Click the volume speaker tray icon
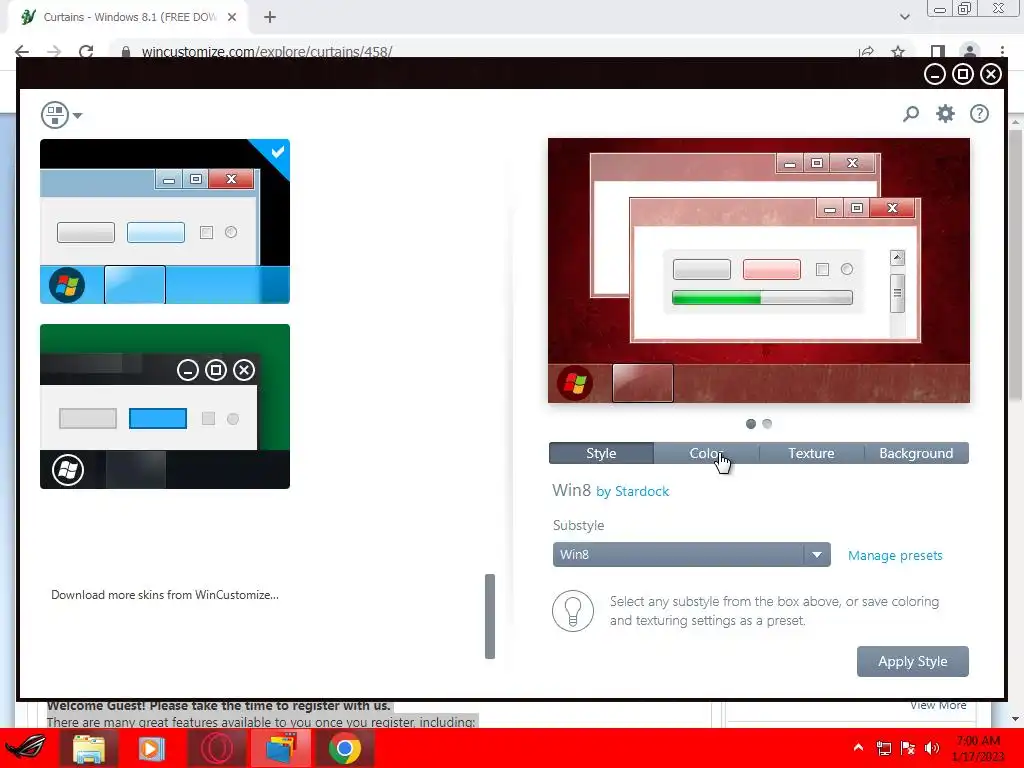The width and height of the screenshot is (1024, 768). pyautogui.click(x=932, y=748)
